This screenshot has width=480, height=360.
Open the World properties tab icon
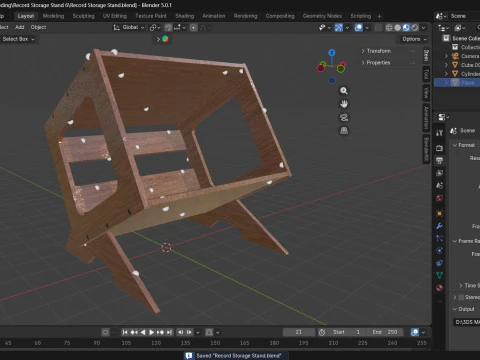[439, 198]
